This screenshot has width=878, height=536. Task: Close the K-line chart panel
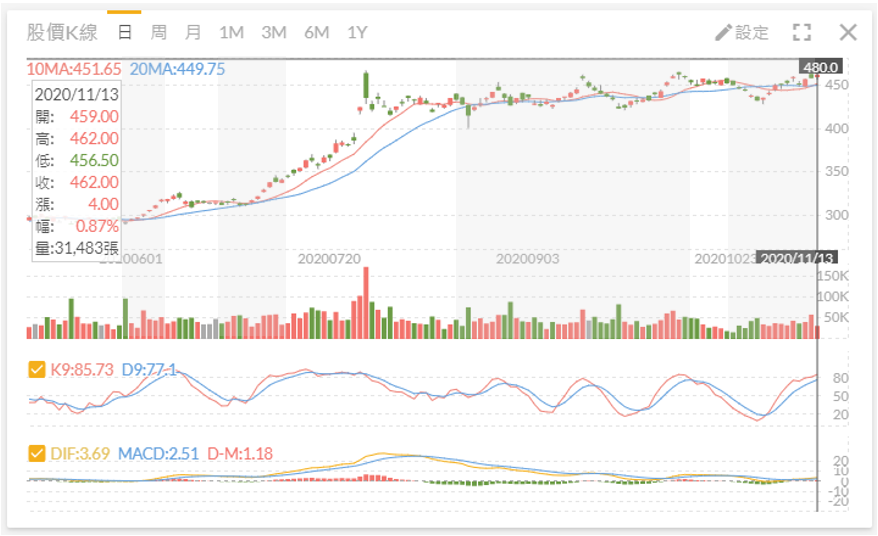coord(848,32)
